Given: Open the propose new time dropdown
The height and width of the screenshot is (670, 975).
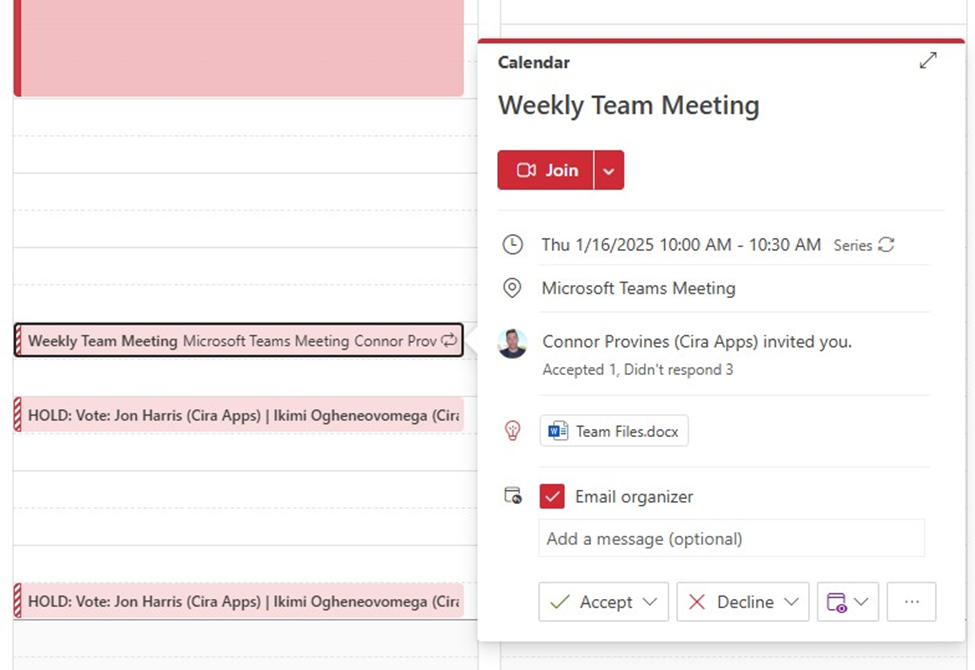Looking at the screenshot, I should (848, 602).
